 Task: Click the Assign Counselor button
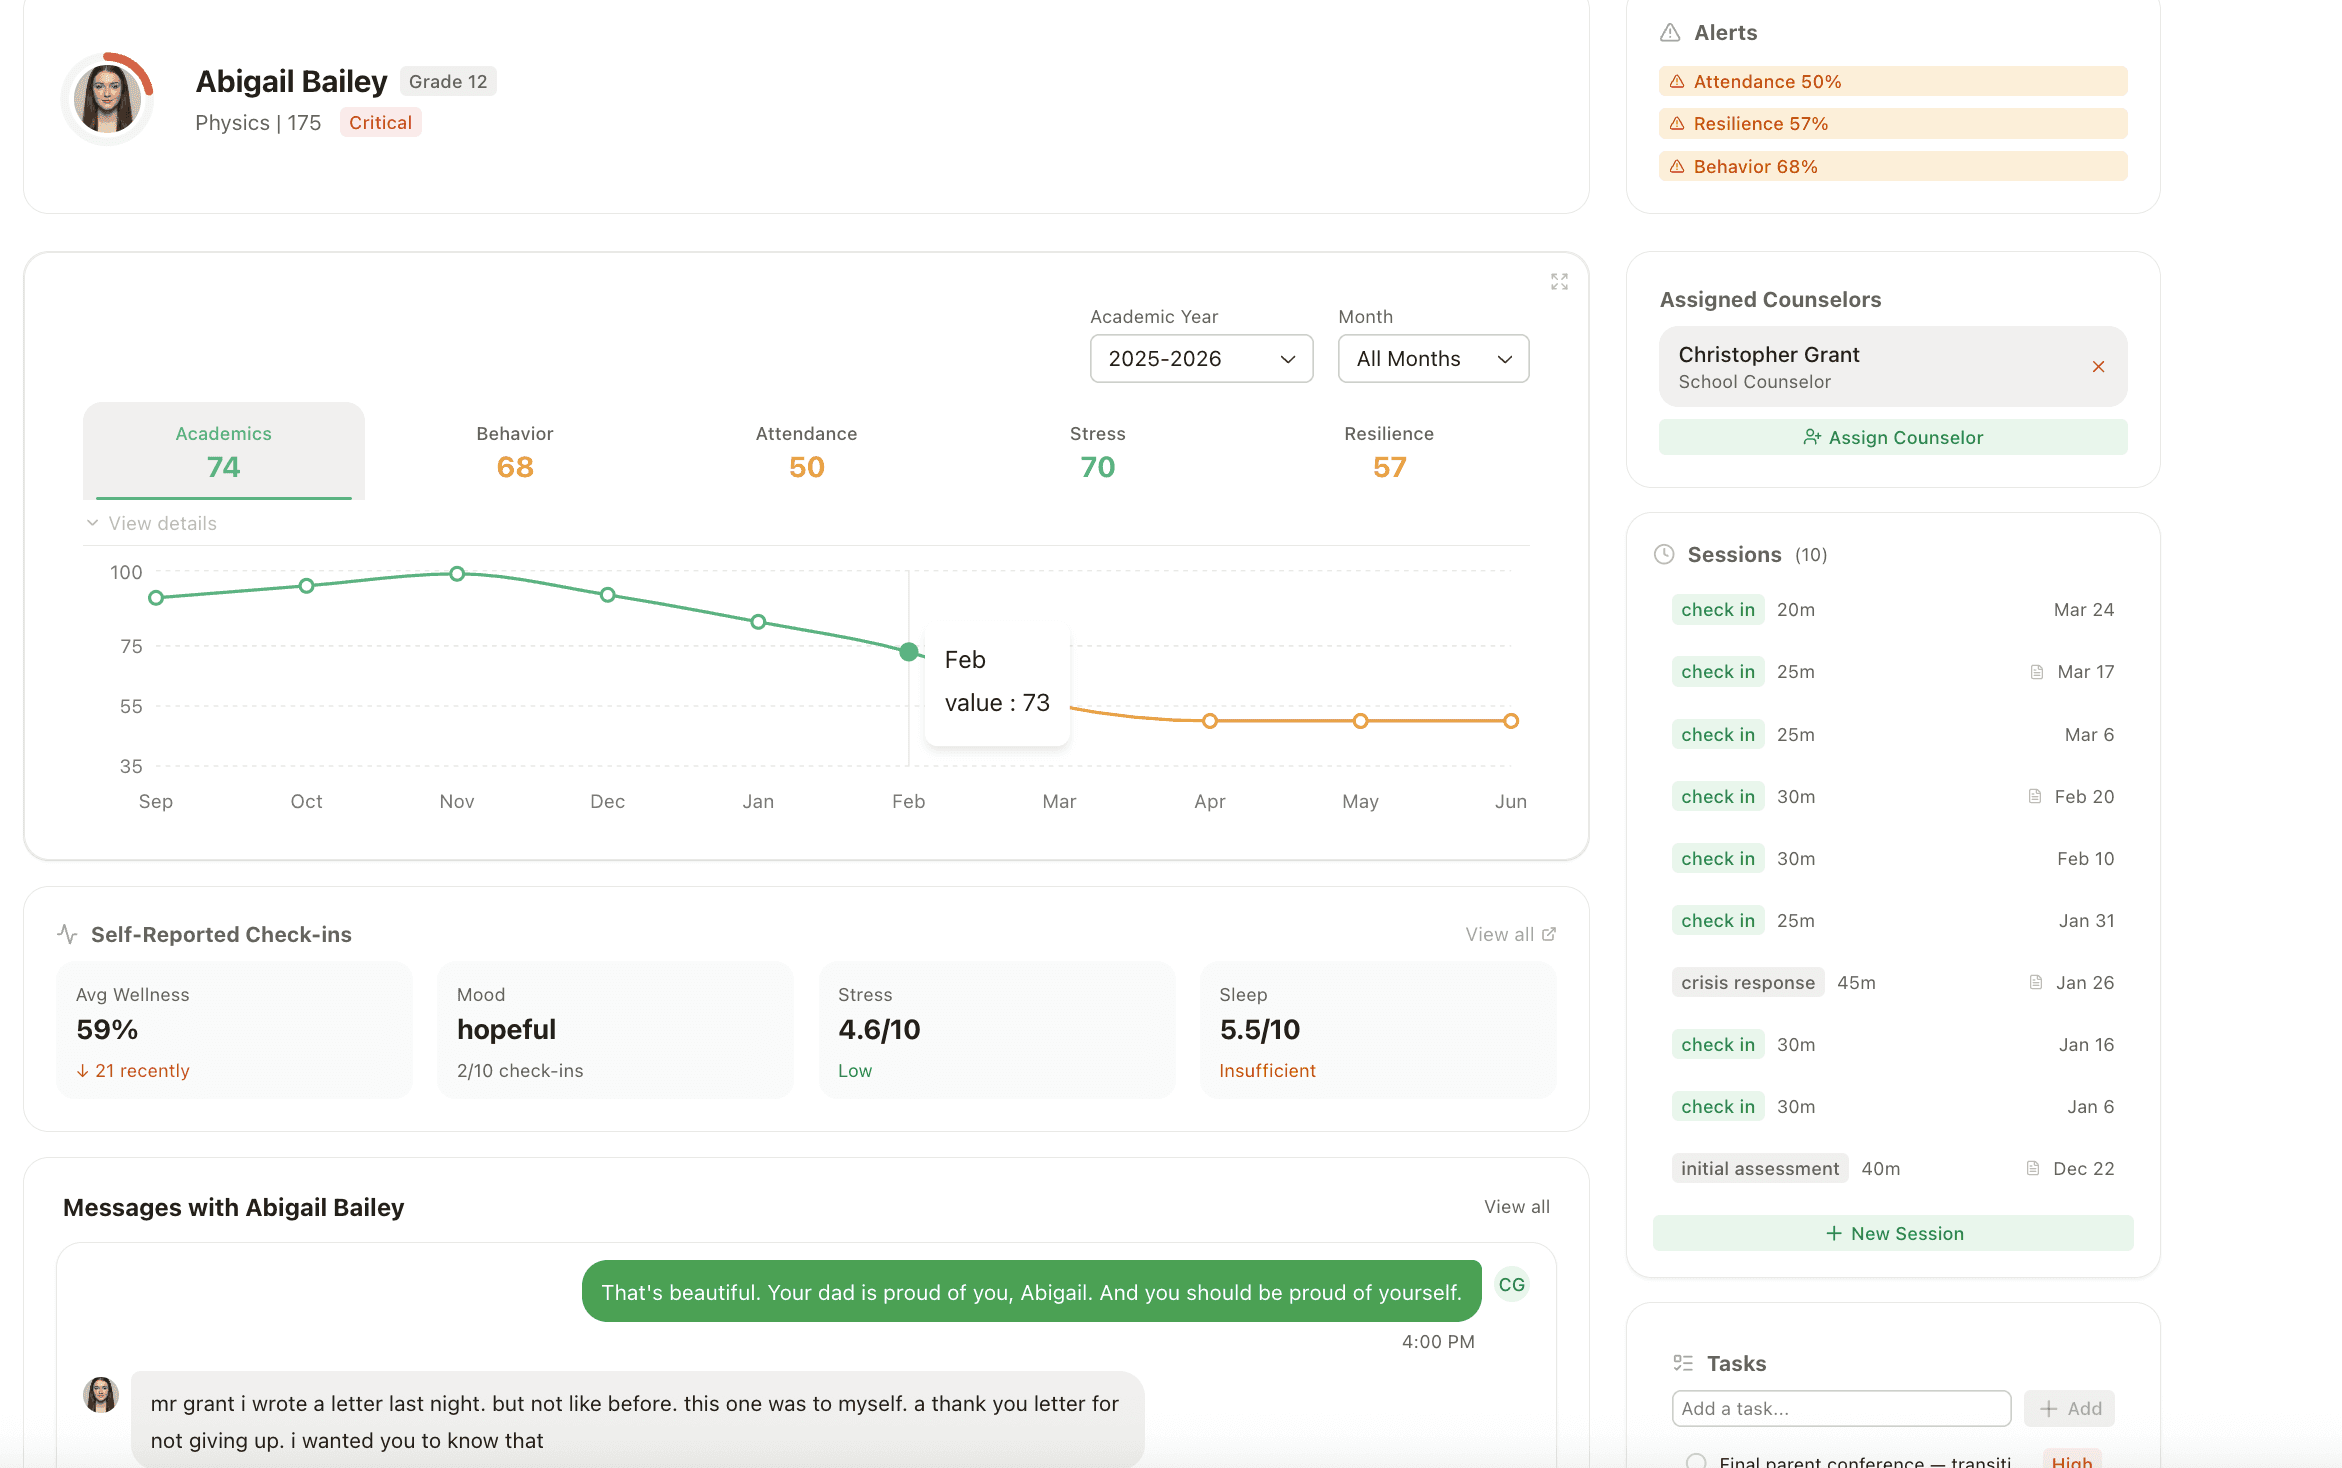[x=1892, y=437]
